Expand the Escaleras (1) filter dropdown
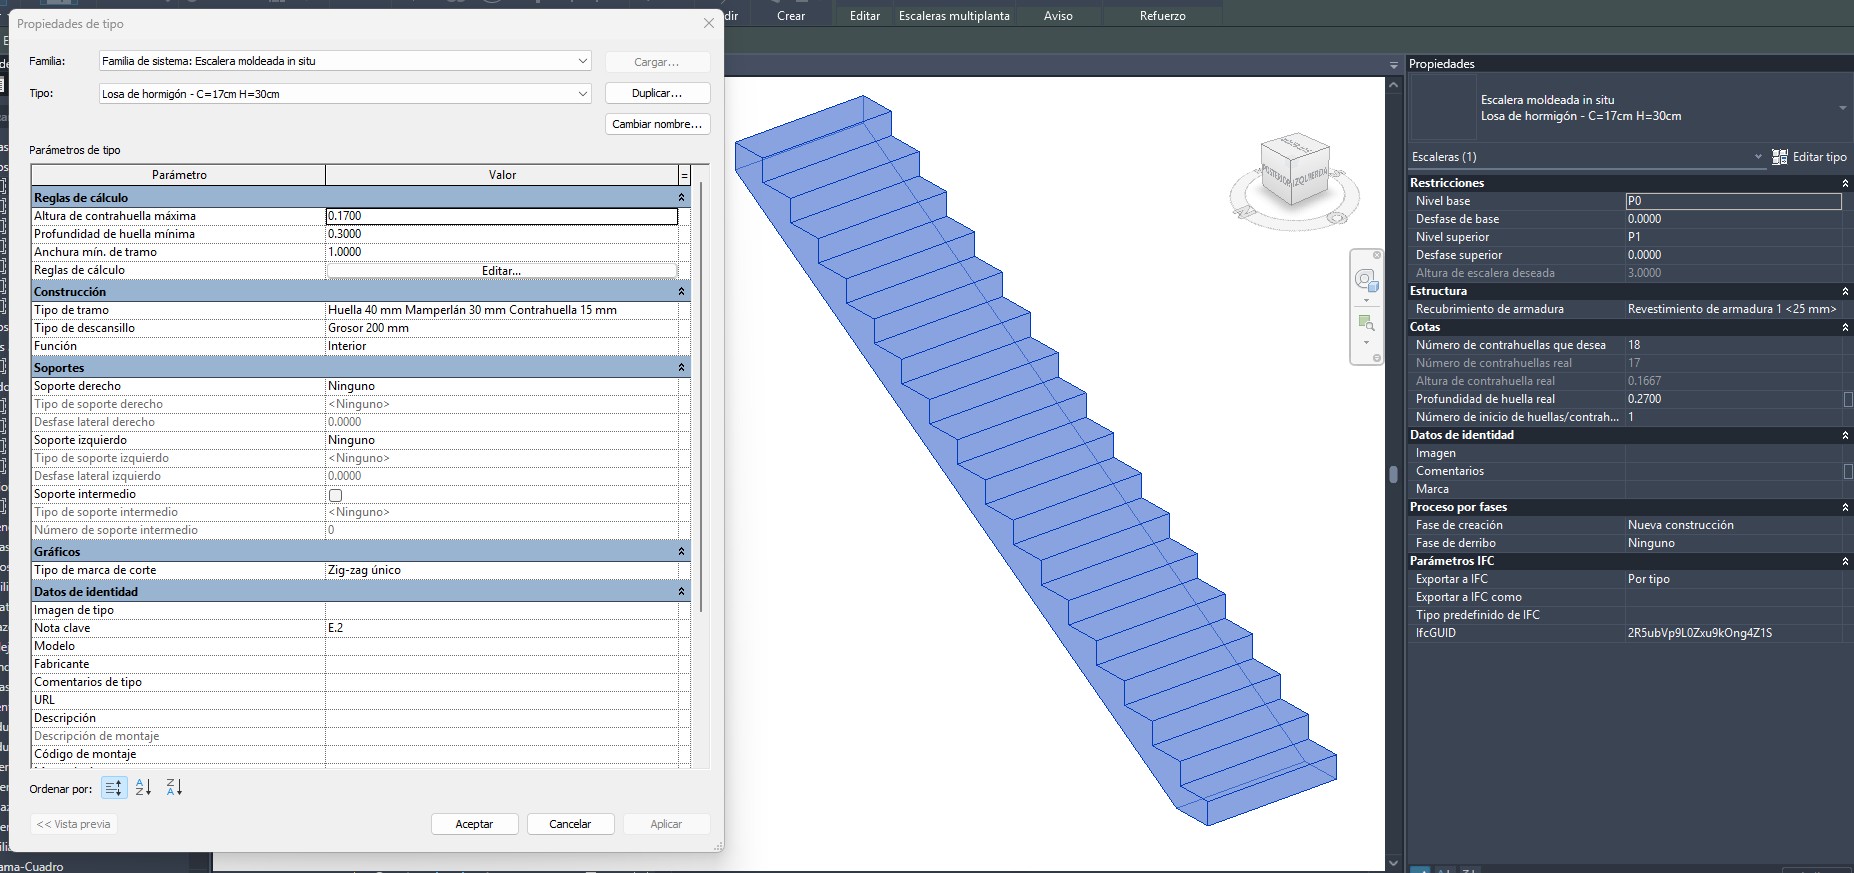1854x873 pixels. (1757, 157)
